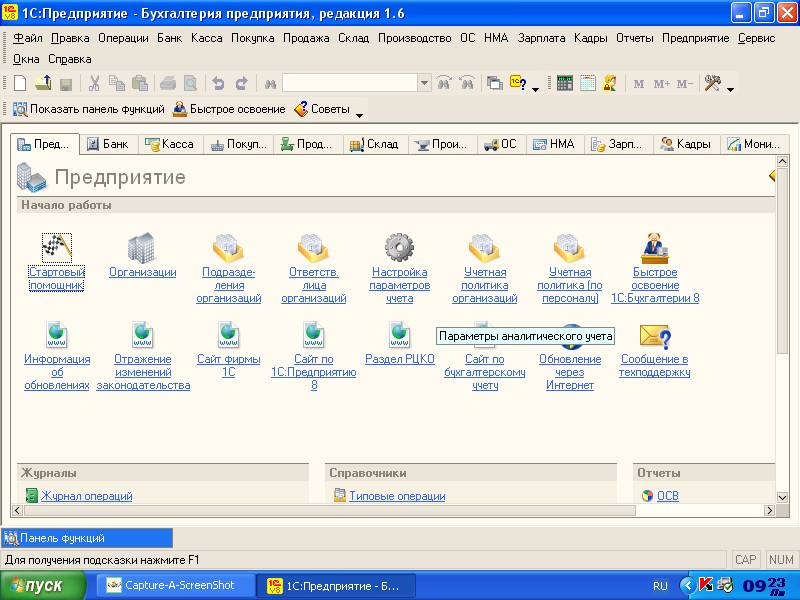Click the Стартовый помощник checkered flag icon

tap(56, 248)
